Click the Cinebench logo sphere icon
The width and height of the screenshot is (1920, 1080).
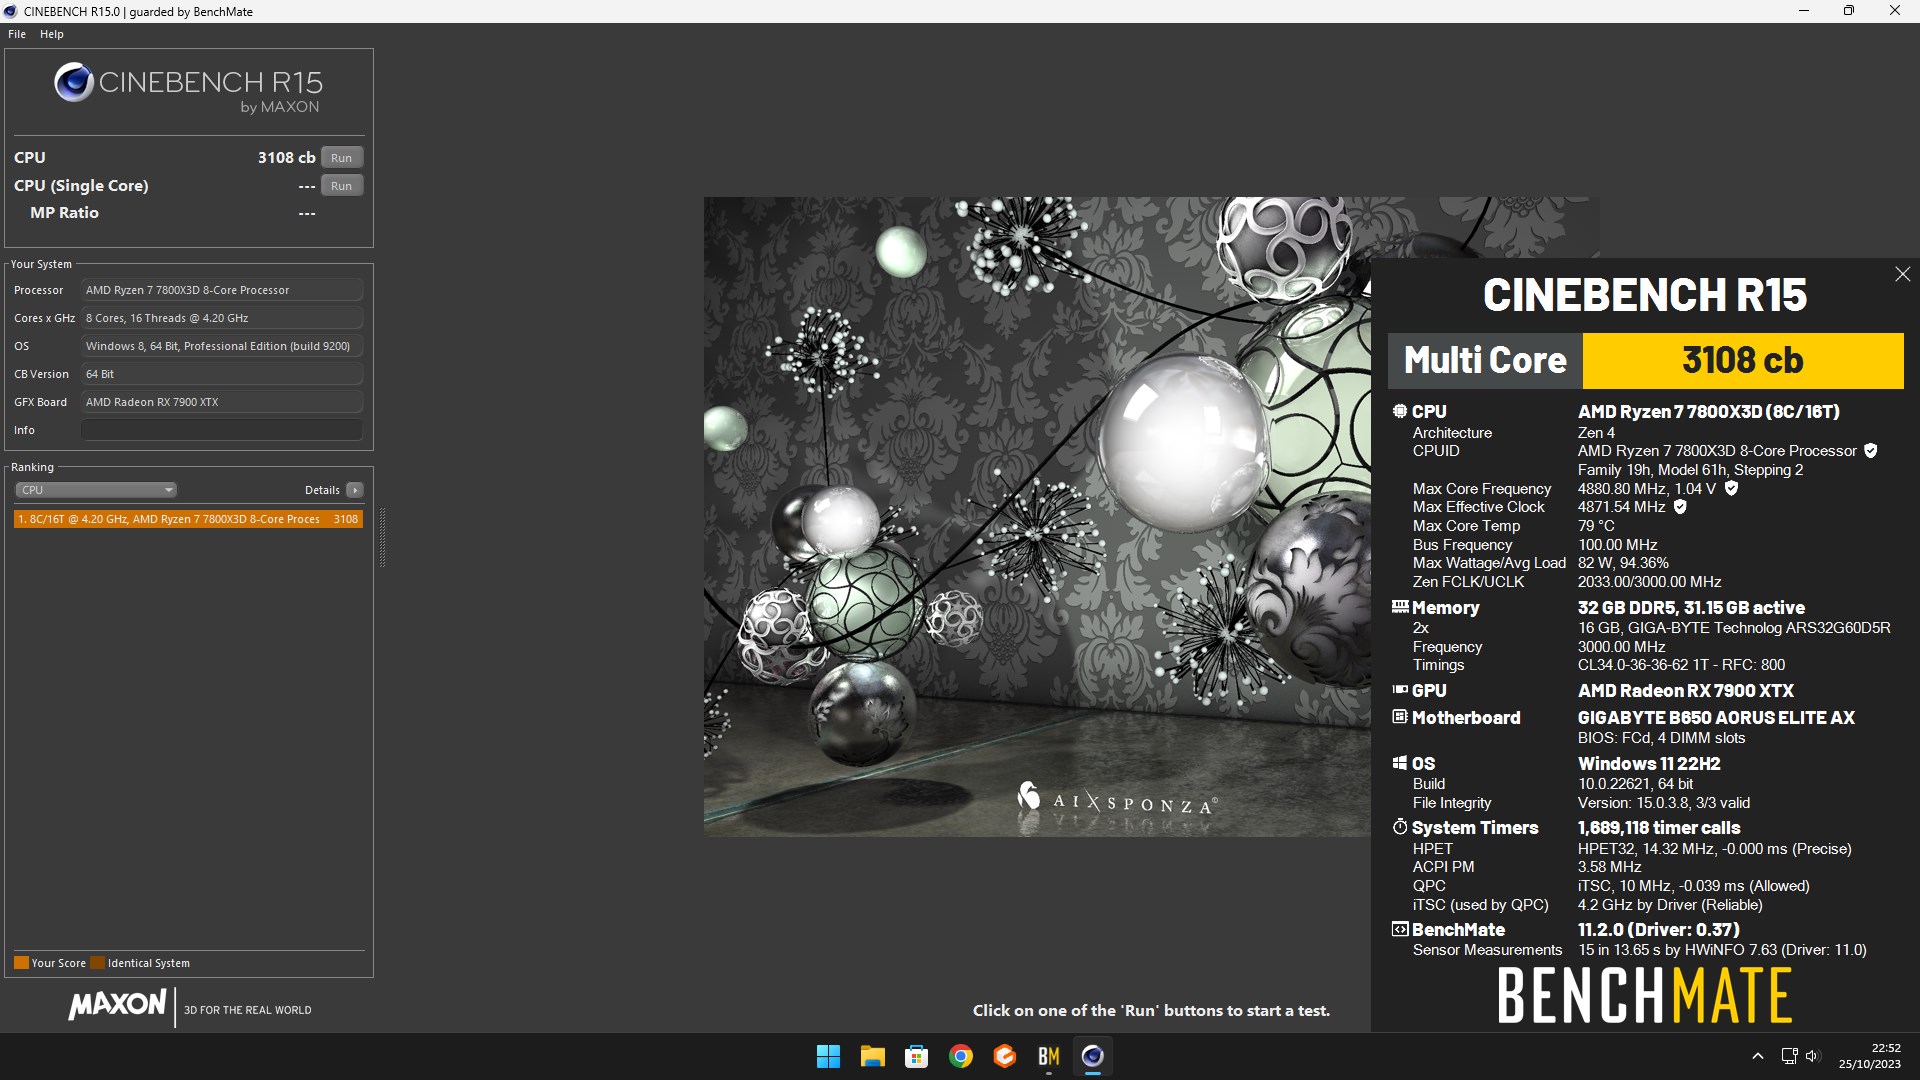pos(74,82)
